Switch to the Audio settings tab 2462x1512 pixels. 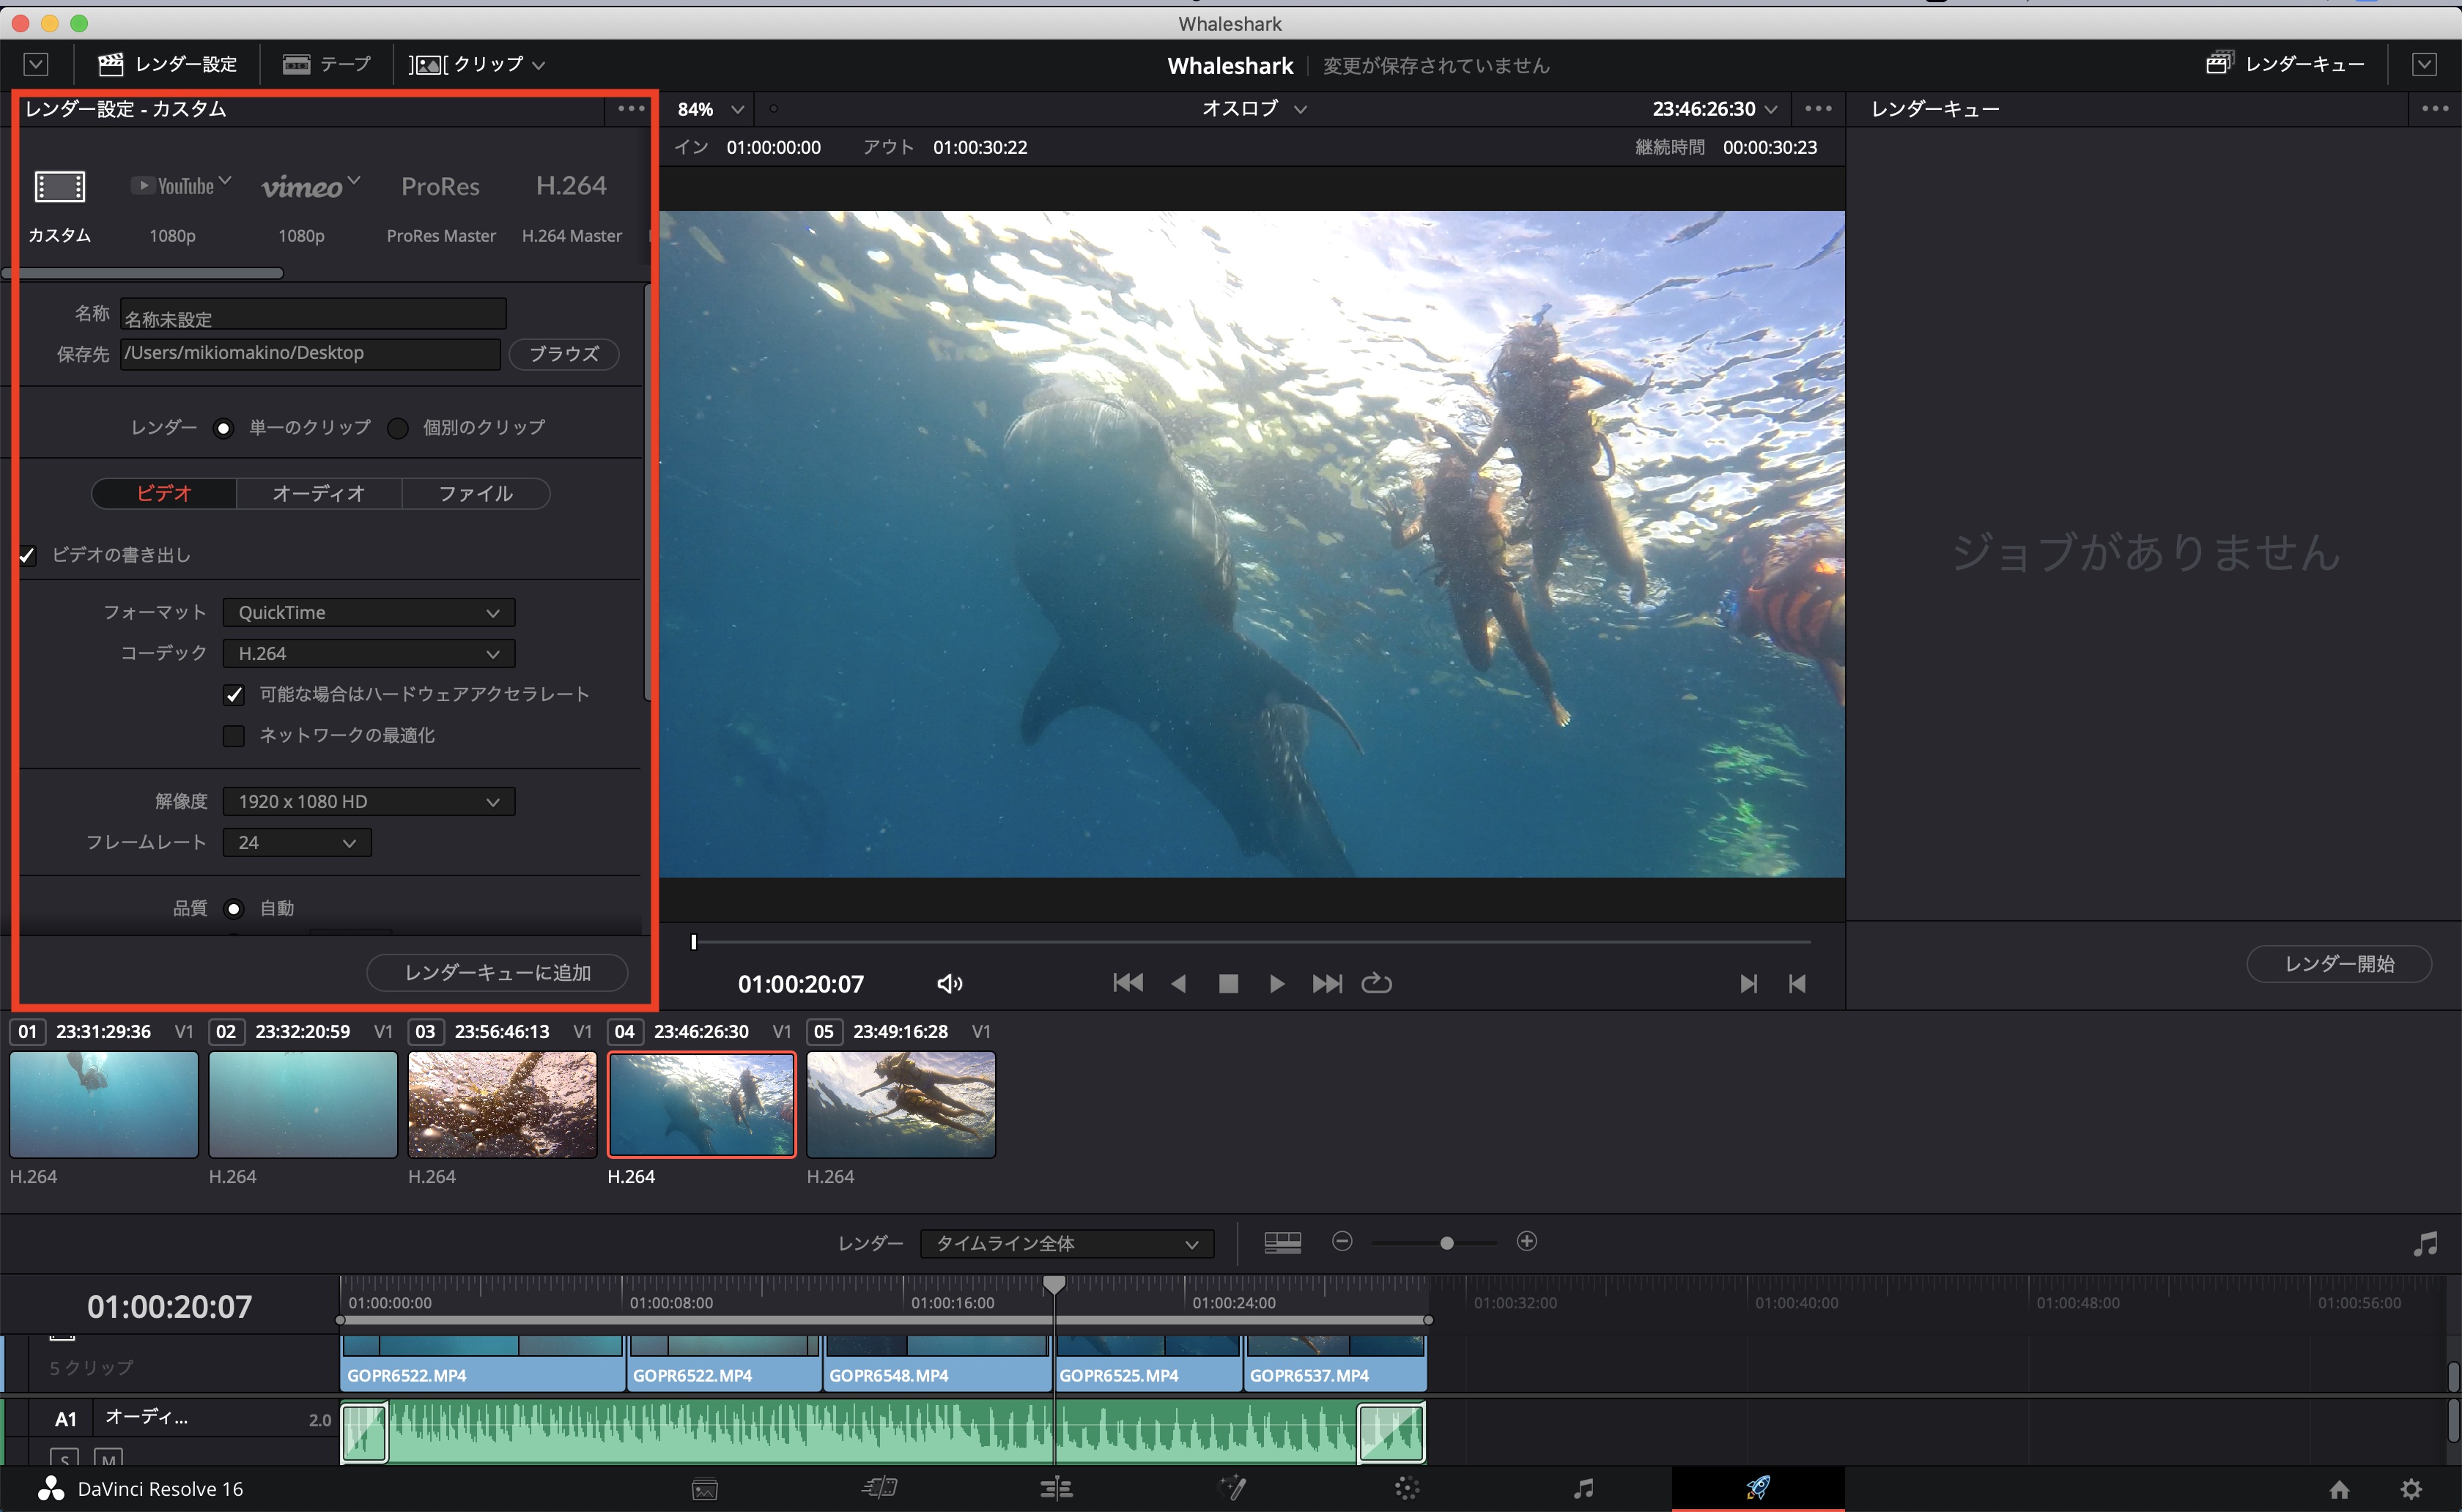[318, 493]
